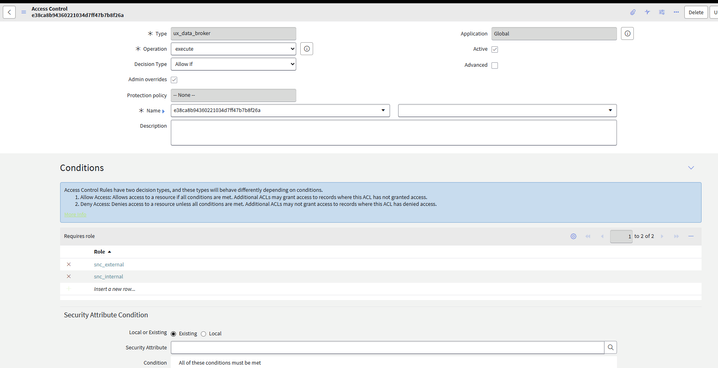Collapse the Conditions section chevron
The width and height of the screenshot is (718, 368).
coord(691,168)
